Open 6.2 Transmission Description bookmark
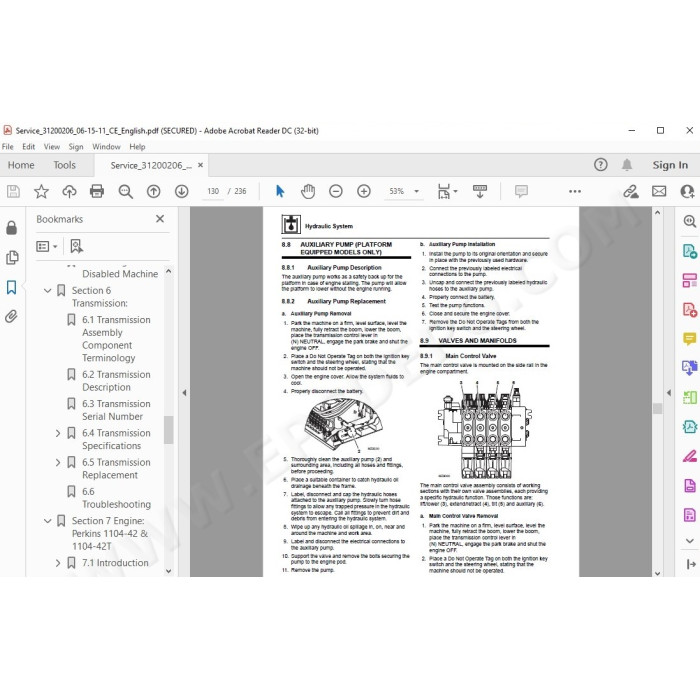The width and height of the screenshot is (700, 700). pyautogui.click(x=116, y=381)
